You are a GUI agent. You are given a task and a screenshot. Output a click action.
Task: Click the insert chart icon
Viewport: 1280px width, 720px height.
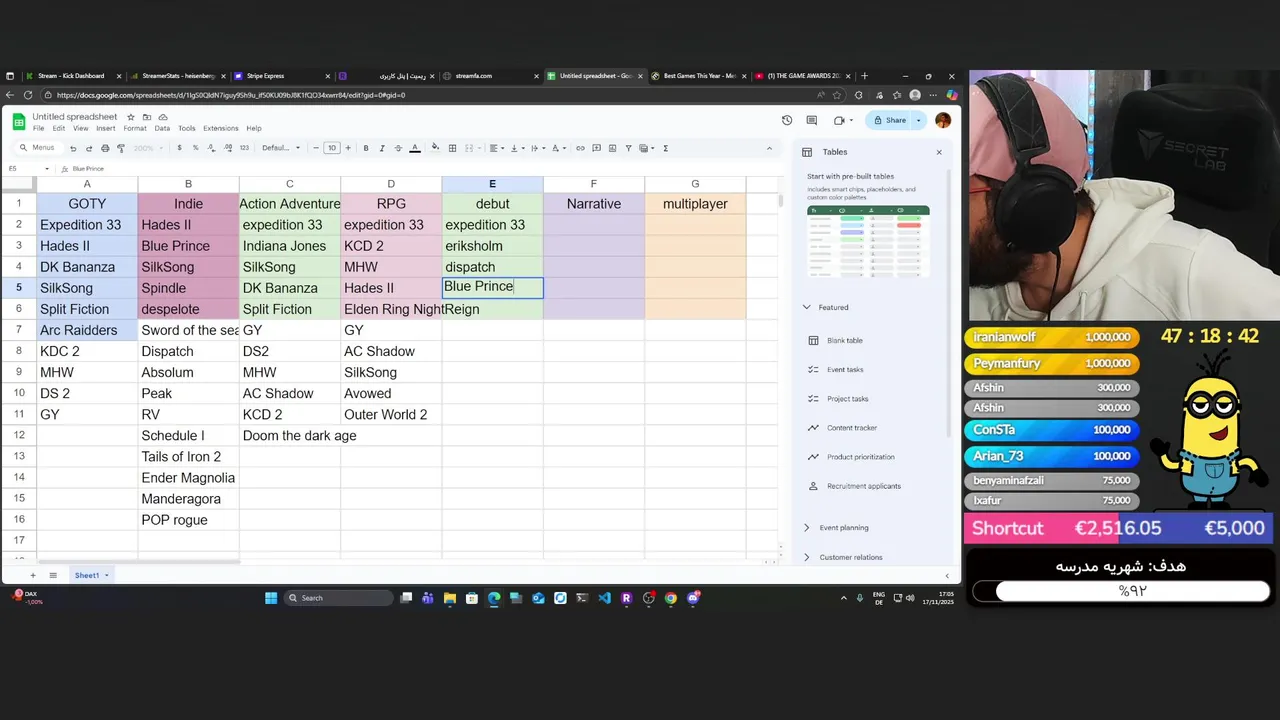coord(612,148)
